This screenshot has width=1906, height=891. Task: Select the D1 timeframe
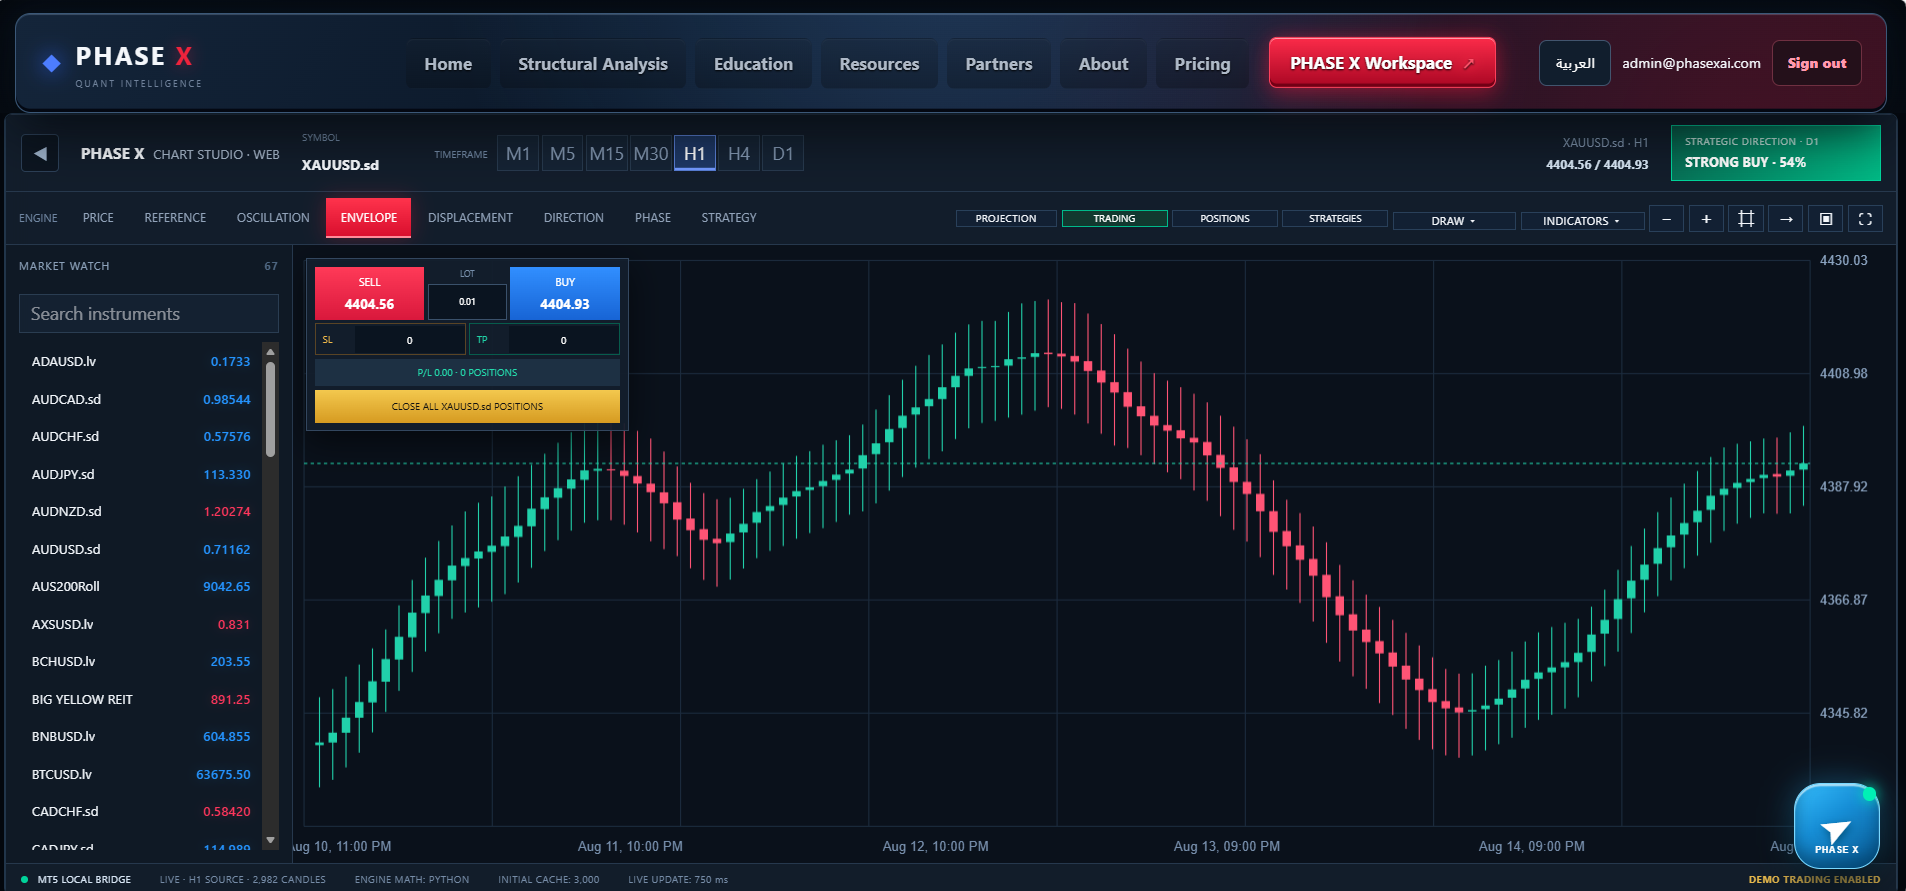(x=783, y=153)
